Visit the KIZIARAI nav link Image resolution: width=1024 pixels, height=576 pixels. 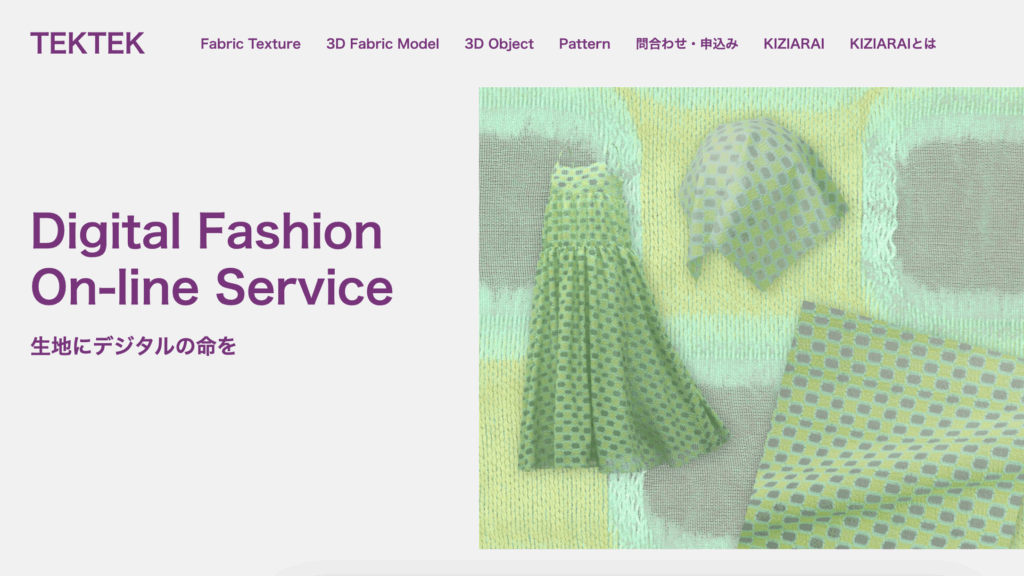pyautogui.click(x=793, y=44)
